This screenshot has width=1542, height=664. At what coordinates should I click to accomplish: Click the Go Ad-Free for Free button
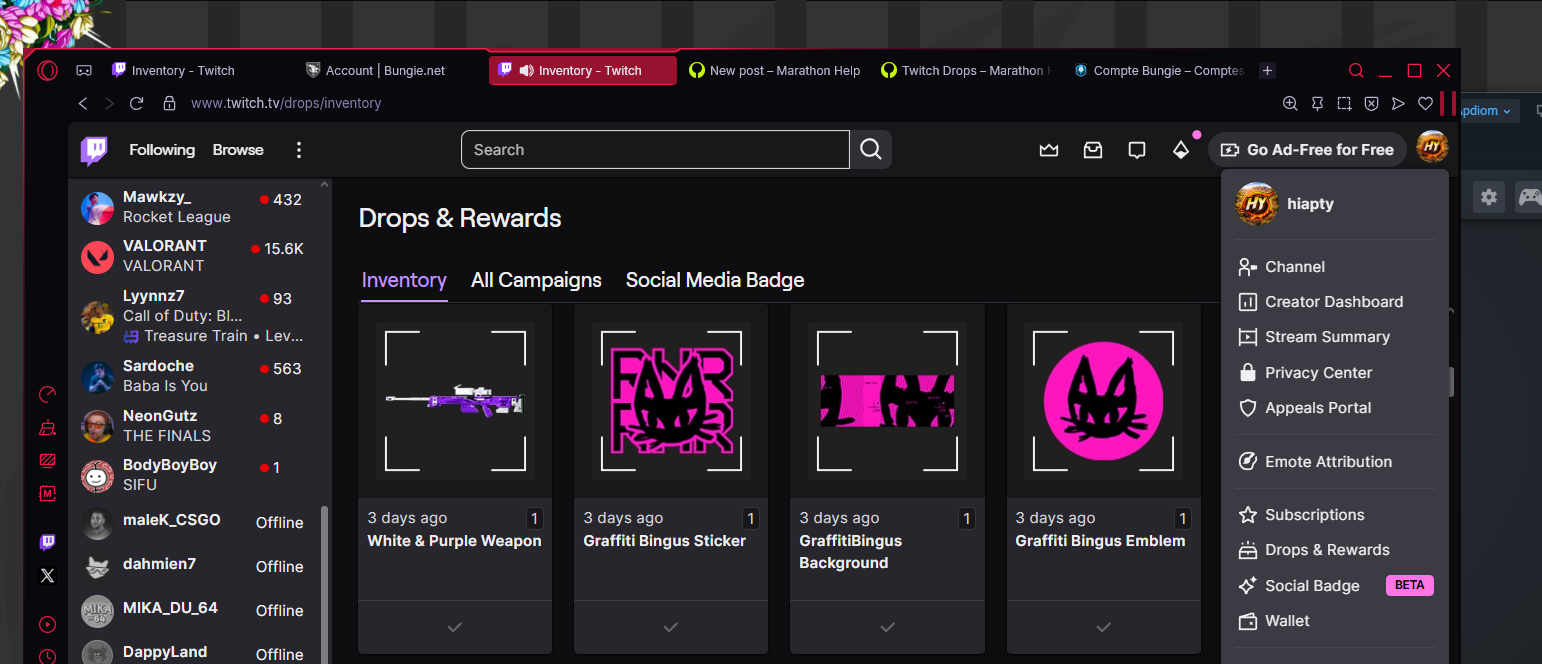[x=1307, y=150]
